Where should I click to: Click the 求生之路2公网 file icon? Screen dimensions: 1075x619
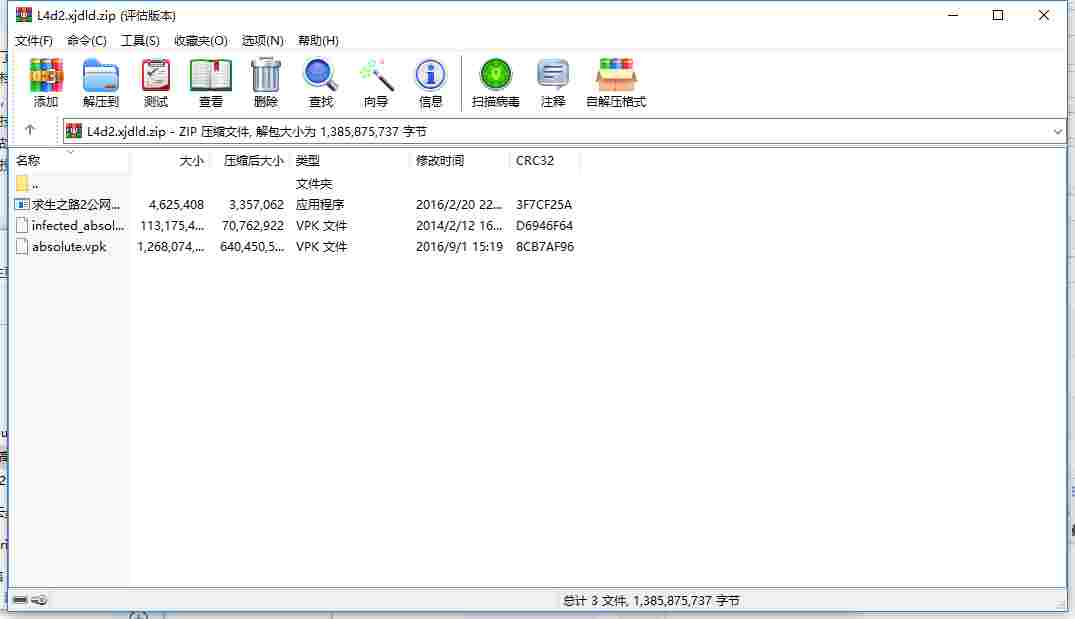[x=22, y=204]
